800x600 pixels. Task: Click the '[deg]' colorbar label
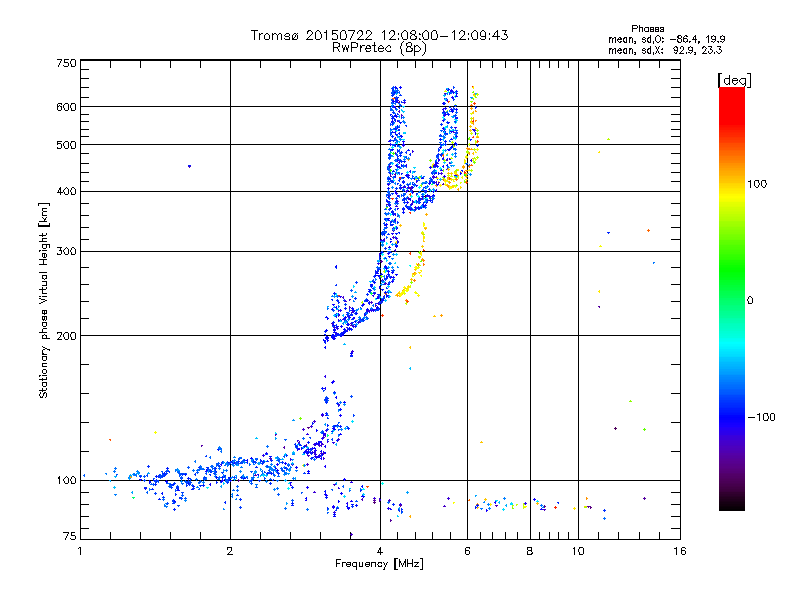734,80
